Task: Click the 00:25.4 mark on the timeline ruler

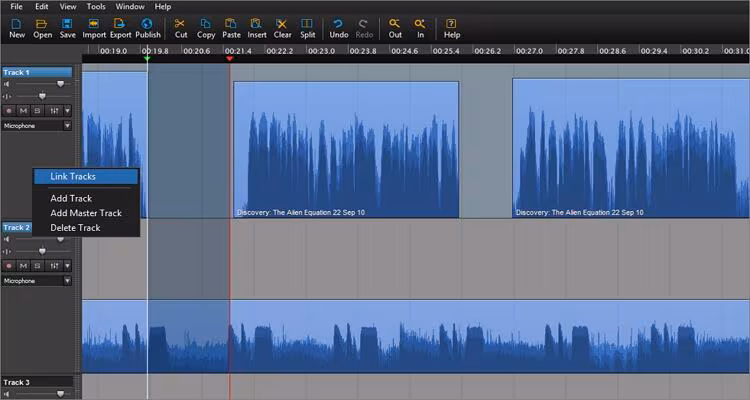Action: pos(446,51)
